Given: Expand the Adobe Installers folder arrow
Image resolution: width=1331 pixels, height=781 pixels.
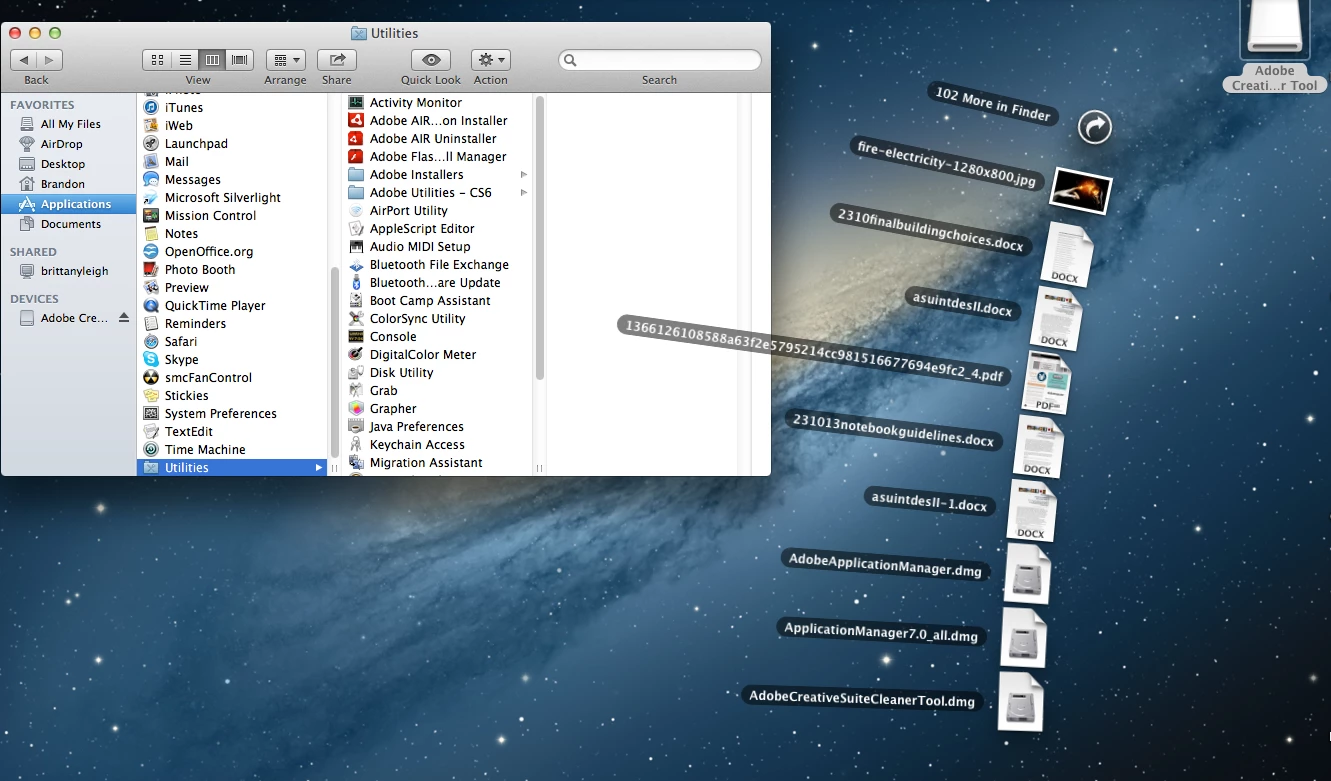Looking at the screenshot, I should pyautogui.click(x=524, y=174).
